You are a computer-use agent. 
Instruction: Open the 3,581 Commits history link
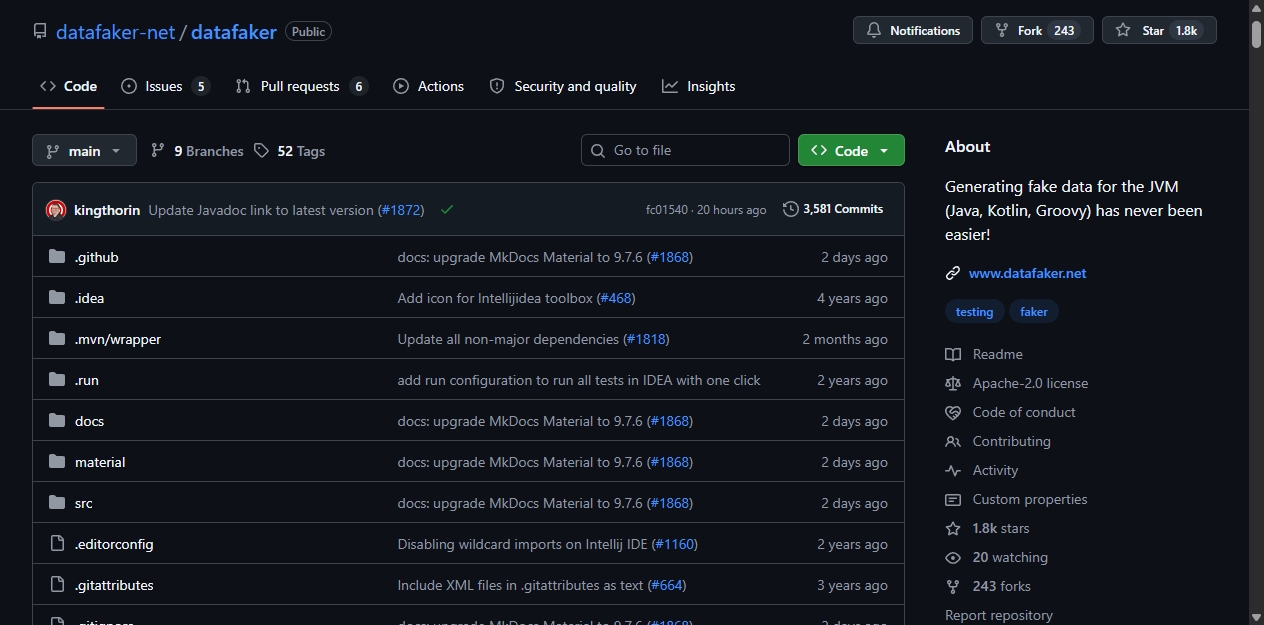[x=834, y=209]
